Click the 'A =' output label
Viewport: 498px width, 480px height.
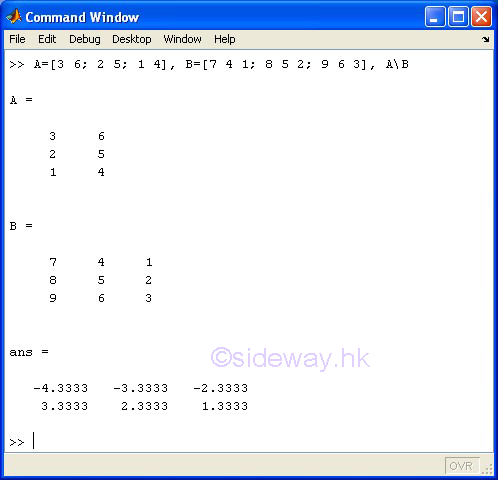21,100
